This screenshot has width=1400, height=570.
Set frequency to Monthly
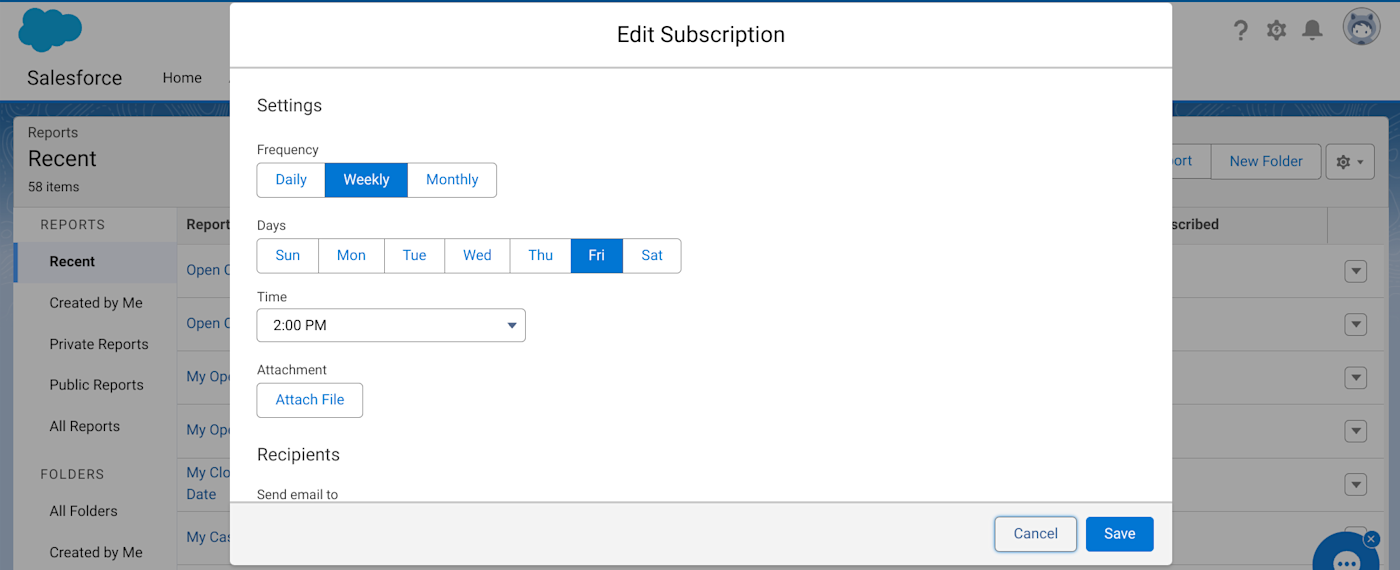click(x=452, y=180)
